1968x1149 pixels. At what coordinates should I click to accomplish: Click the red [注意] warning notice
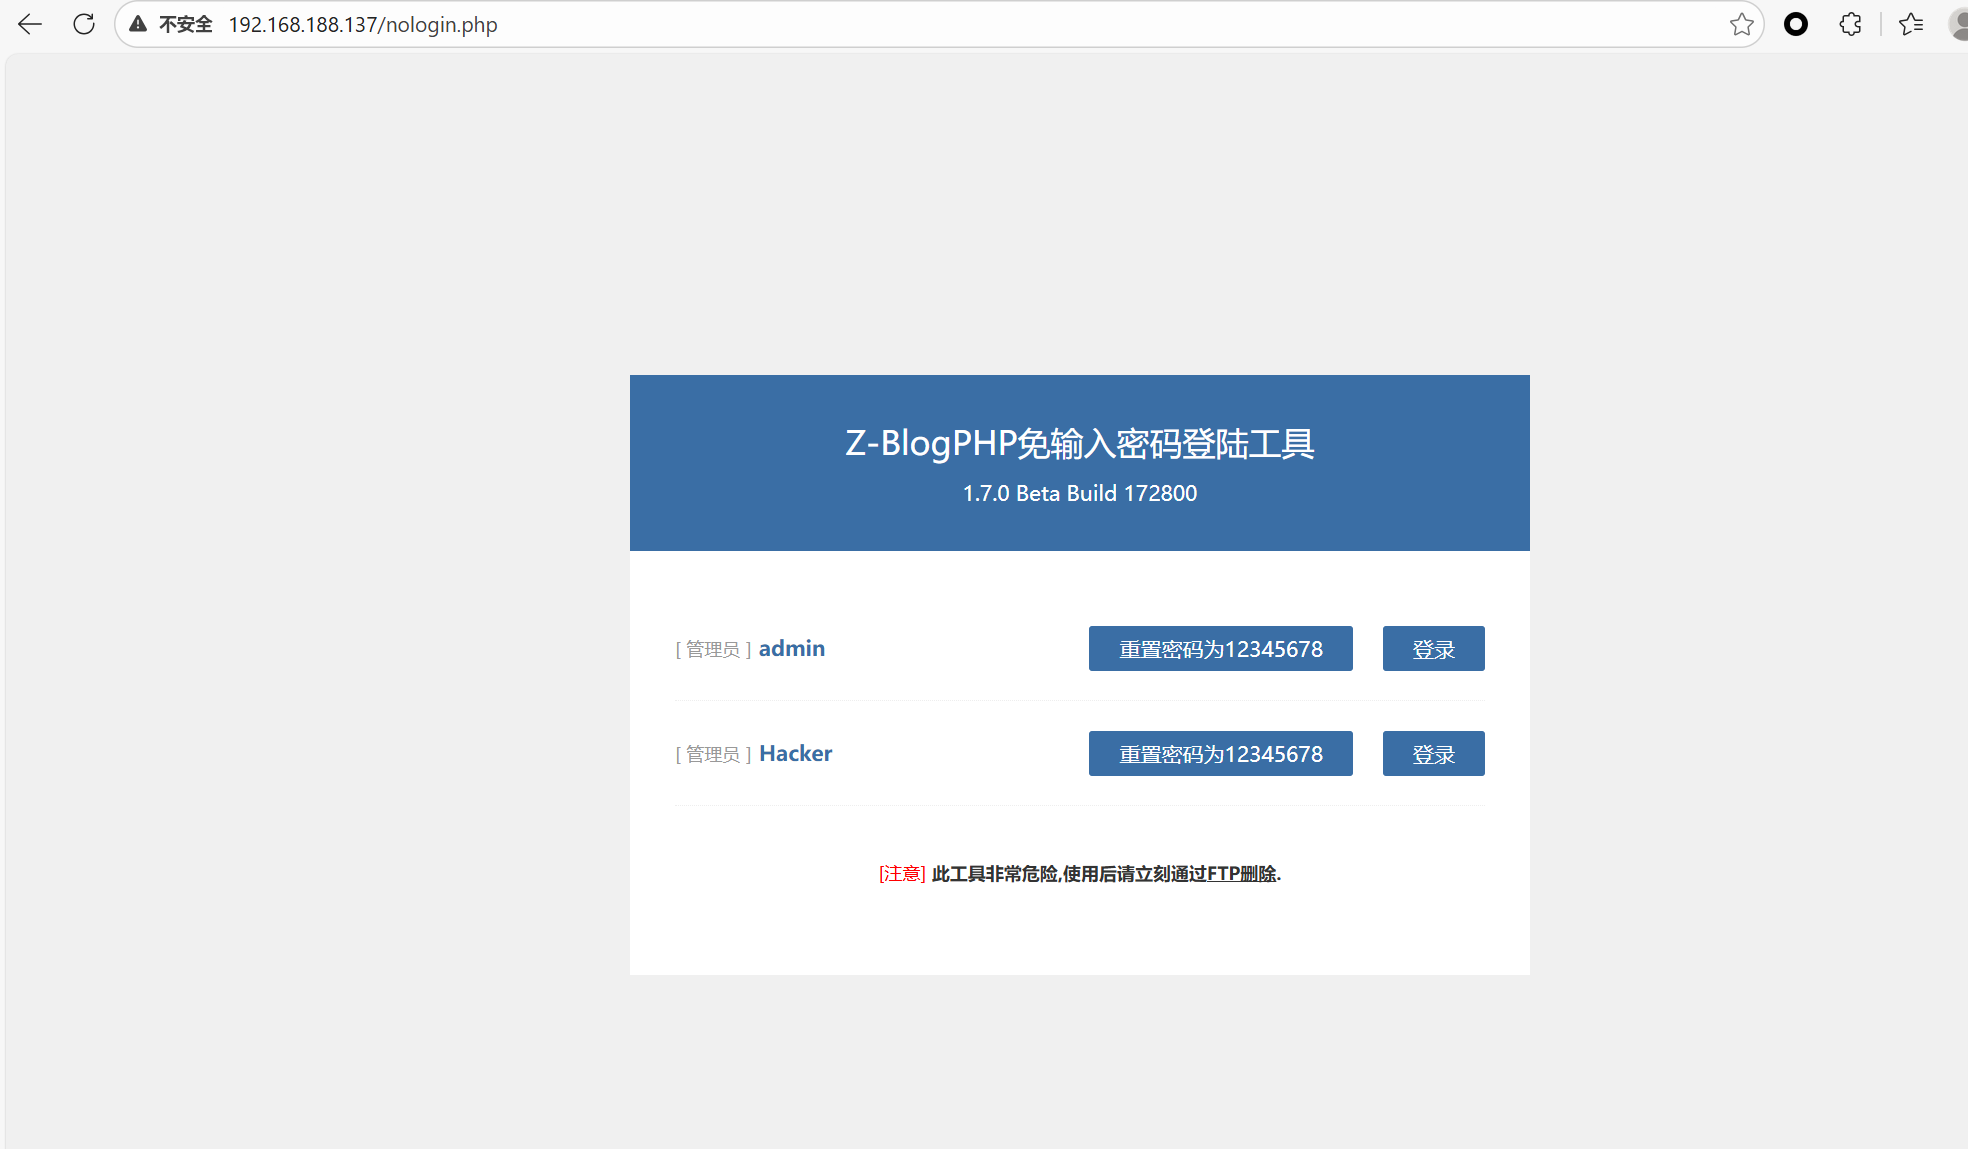pyautogui.click(x=902, y=874)
